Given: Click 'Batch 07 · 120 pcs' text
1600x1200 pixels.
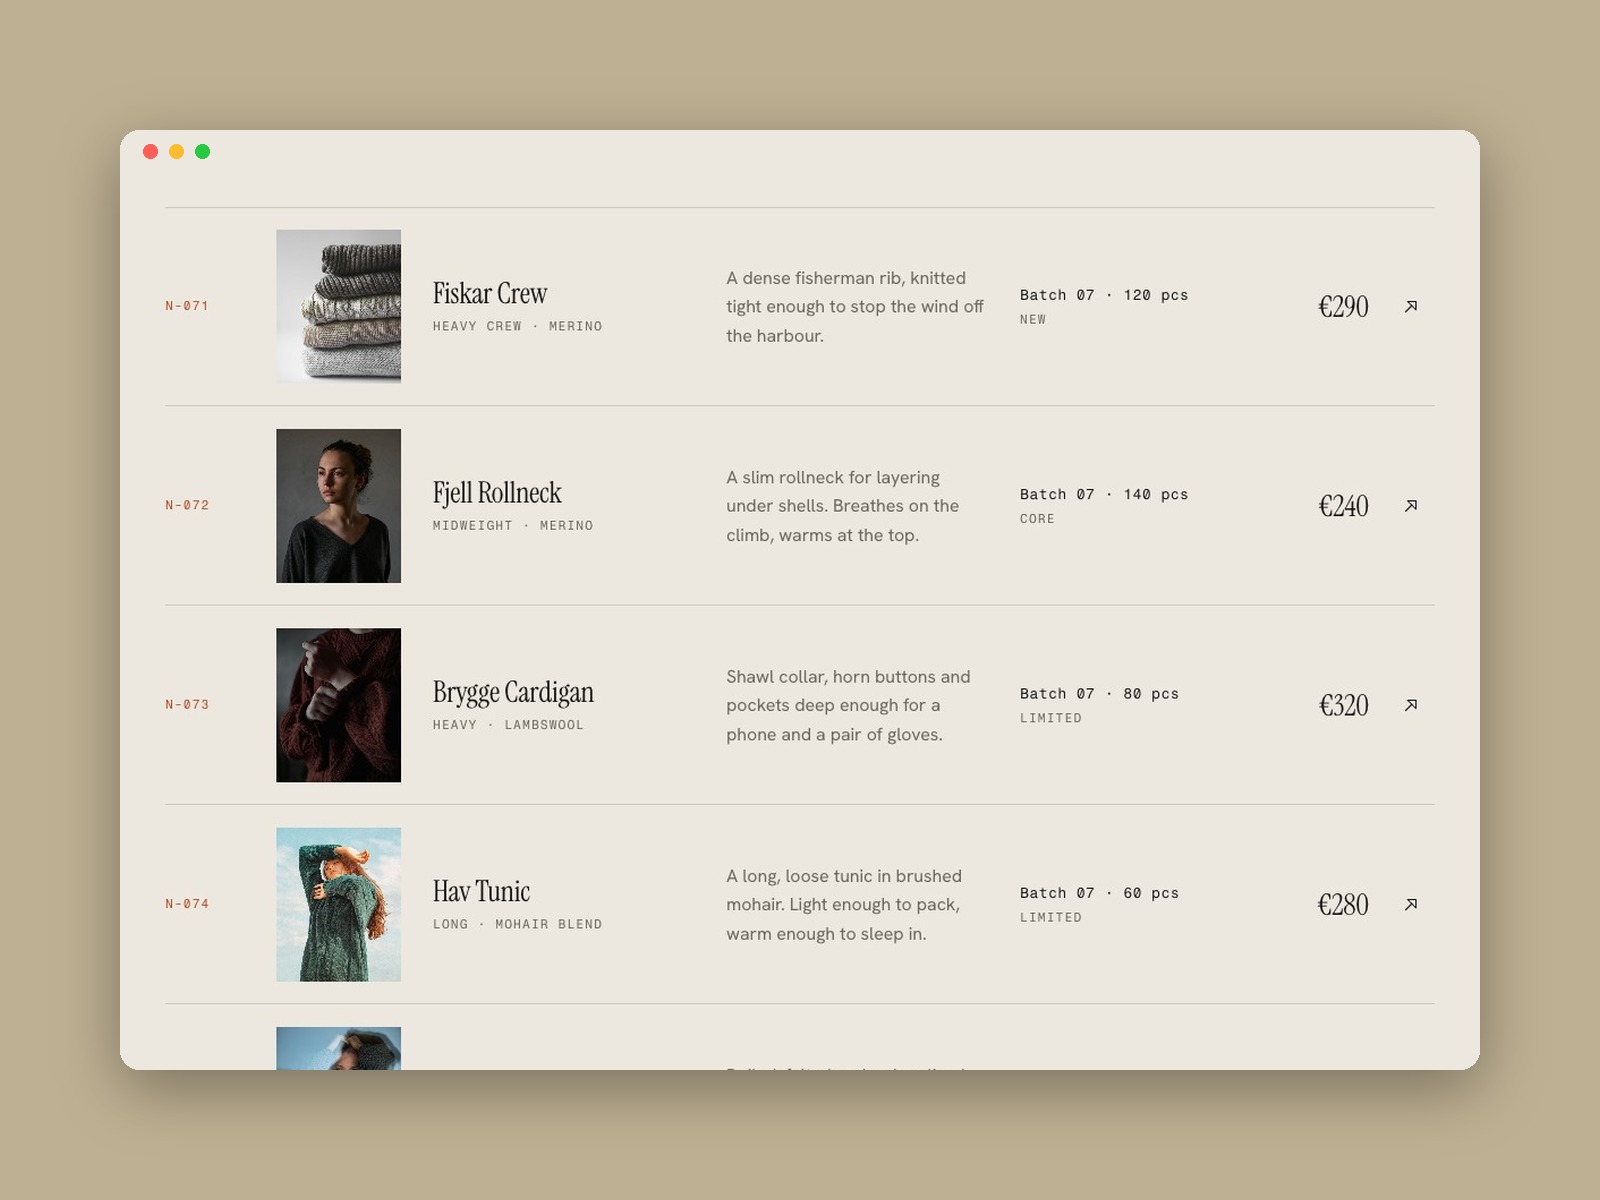Looking at the screenshot, I should [x=1104, y=295].
